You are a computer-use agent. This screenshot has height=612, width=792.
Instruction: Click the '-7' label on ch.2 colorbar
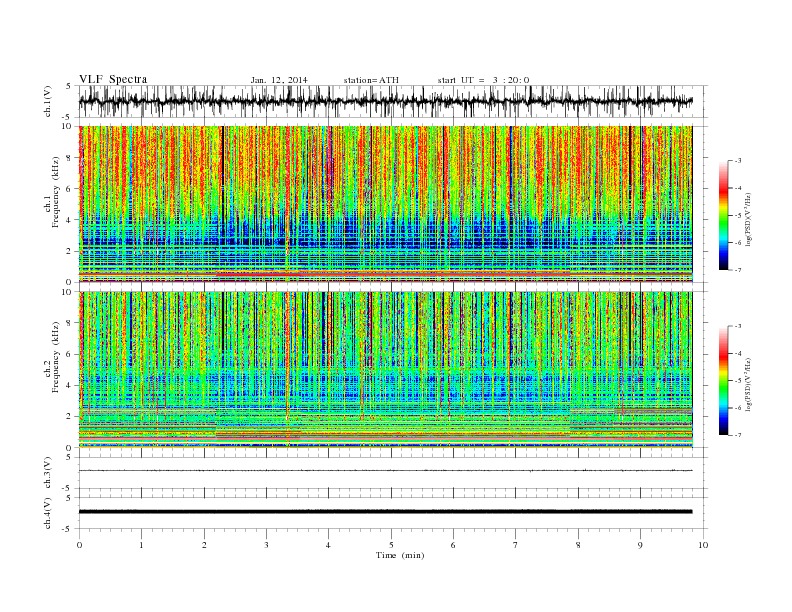737,435
